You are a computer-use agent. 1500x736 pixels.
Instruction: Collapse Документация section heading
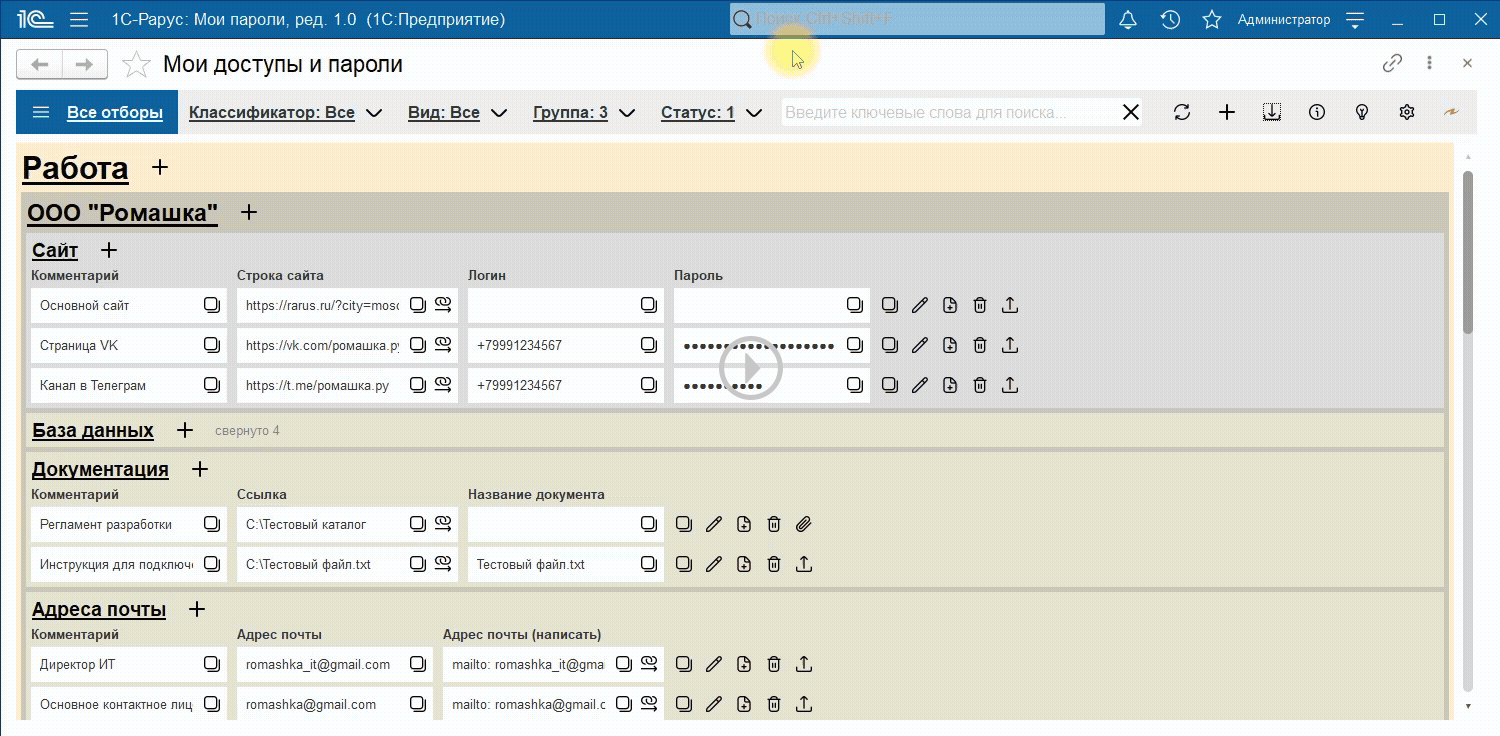click(x=100, y=470)
